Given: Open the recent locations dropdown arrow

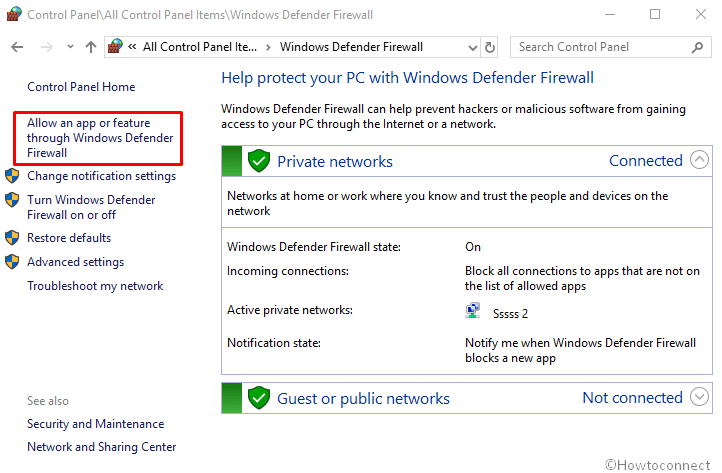Looking at the screenshot, I should [70, 47].
